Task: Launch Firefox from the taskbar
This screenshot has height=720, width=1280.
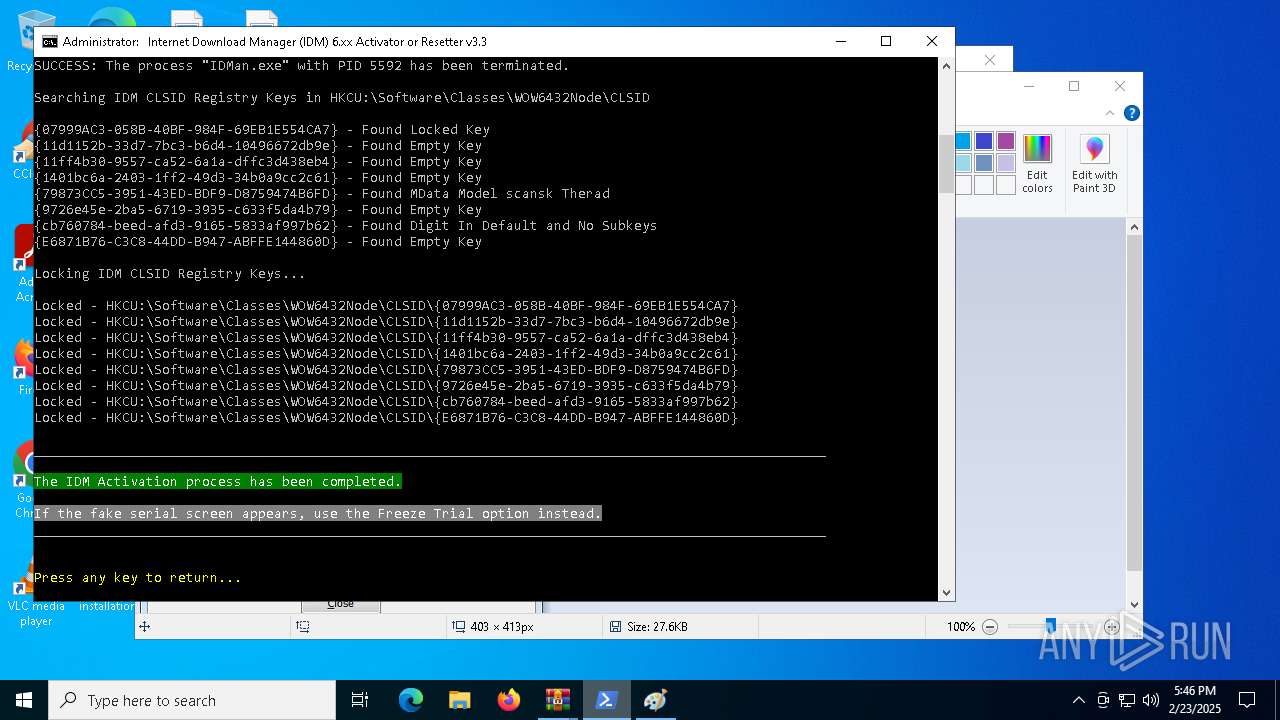Action: 509,700
